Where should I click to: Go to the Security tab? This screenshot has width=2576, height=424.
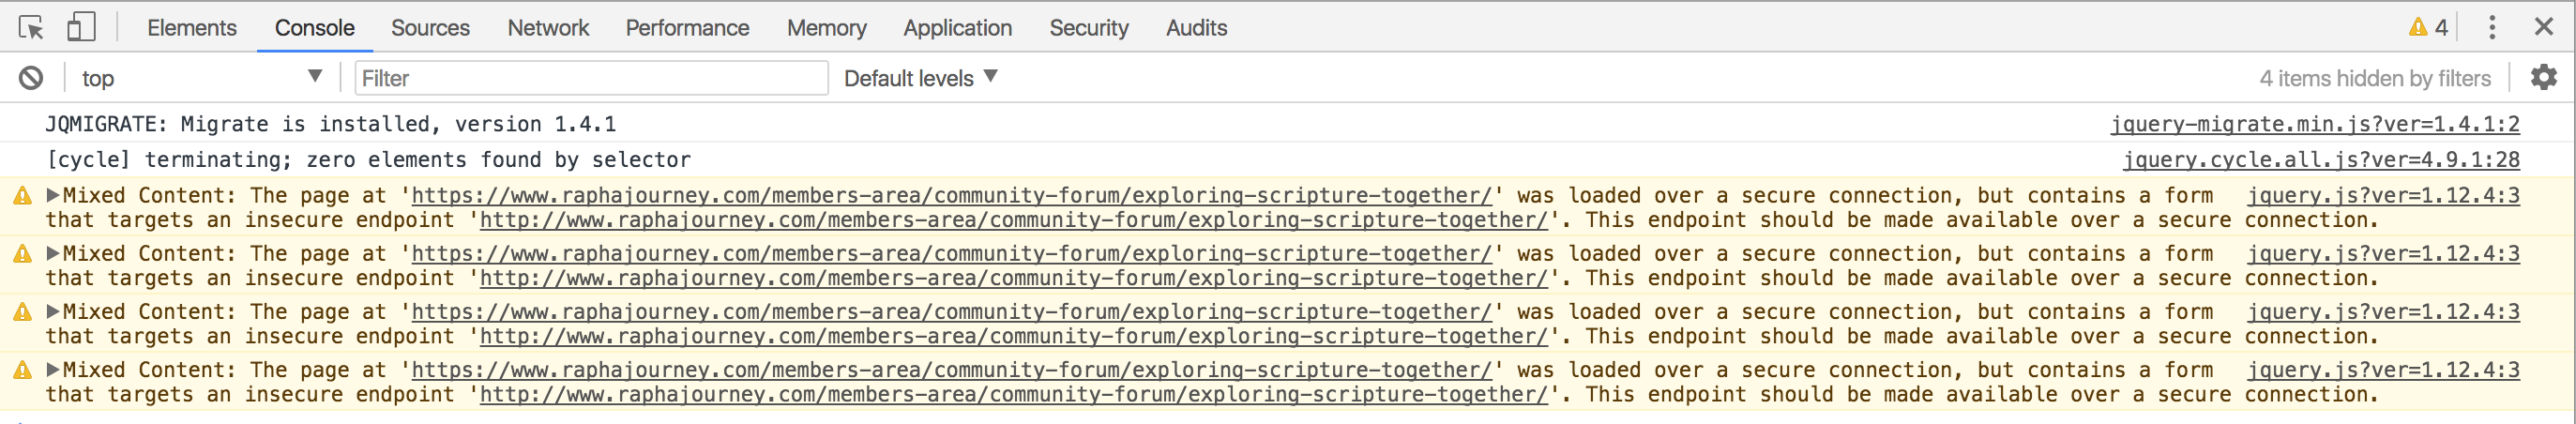(x=1088, y=27)
